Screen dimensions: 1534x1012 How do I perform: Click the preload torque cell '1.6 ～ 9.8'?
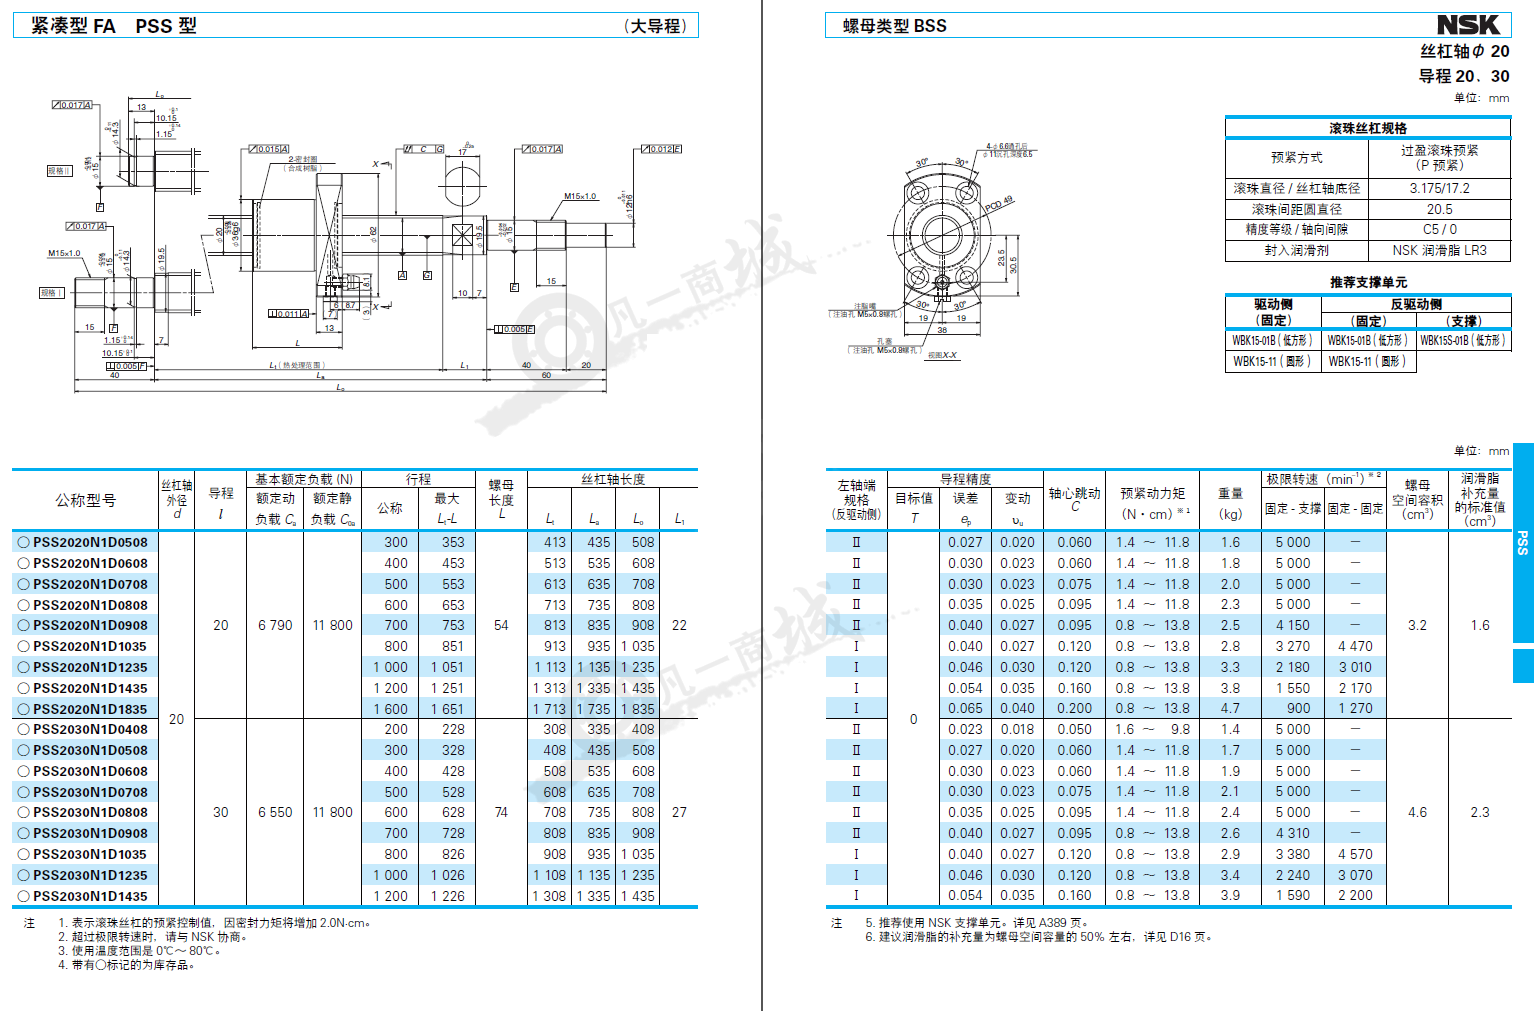click(x=1153, y=729)
